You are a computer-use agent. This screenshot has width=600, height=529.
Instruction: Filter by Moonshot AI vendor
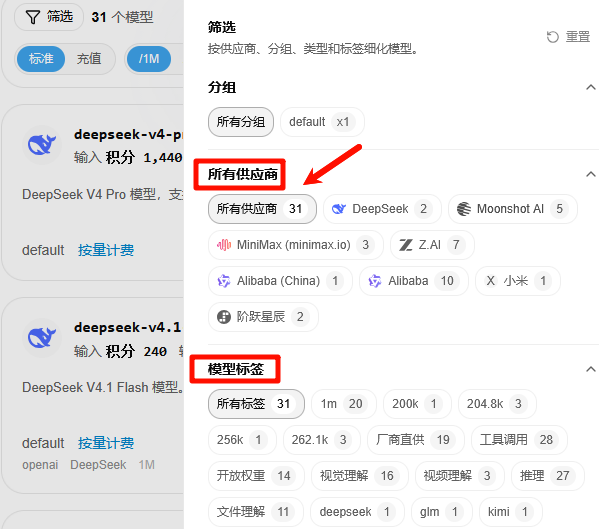tap(513, 209)
